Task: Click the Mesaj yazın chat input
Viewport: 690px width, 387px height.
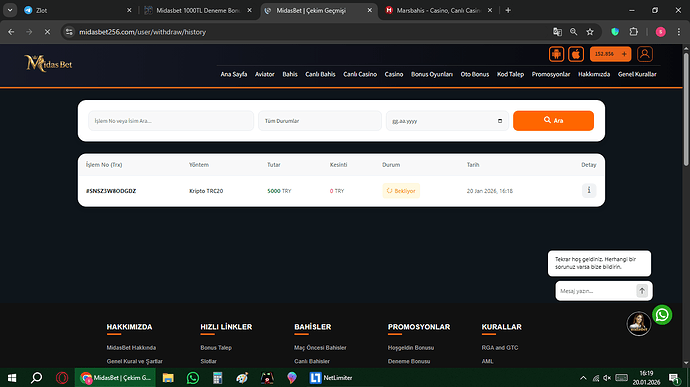Action: pyautogui.click(x=596, y=291)
